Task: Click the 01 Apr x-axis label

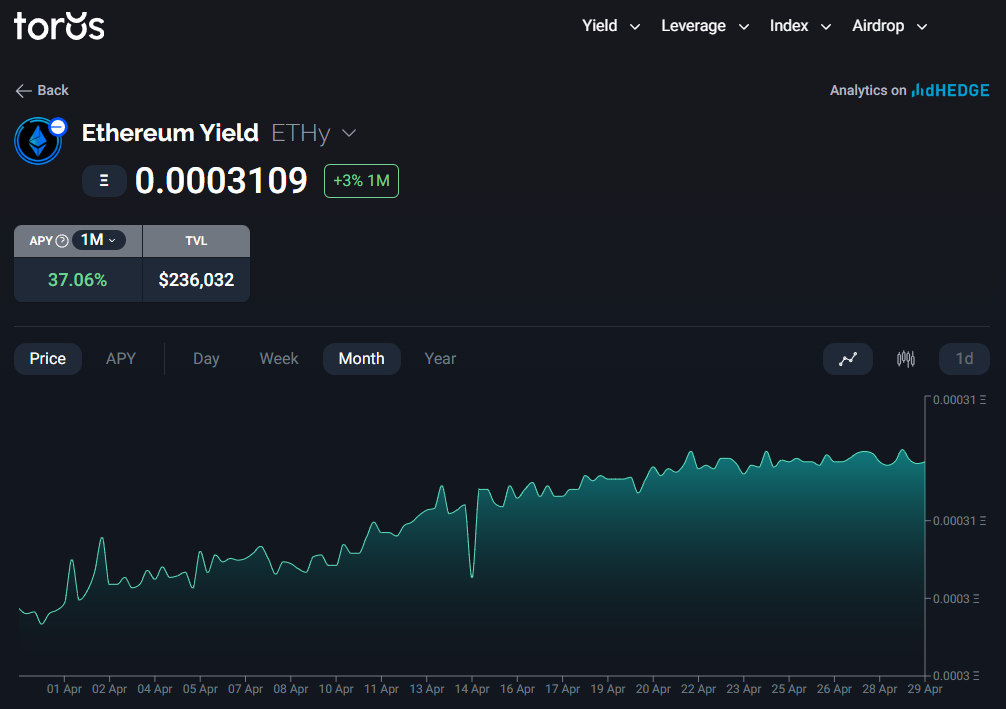Action: tap(64, 689)
